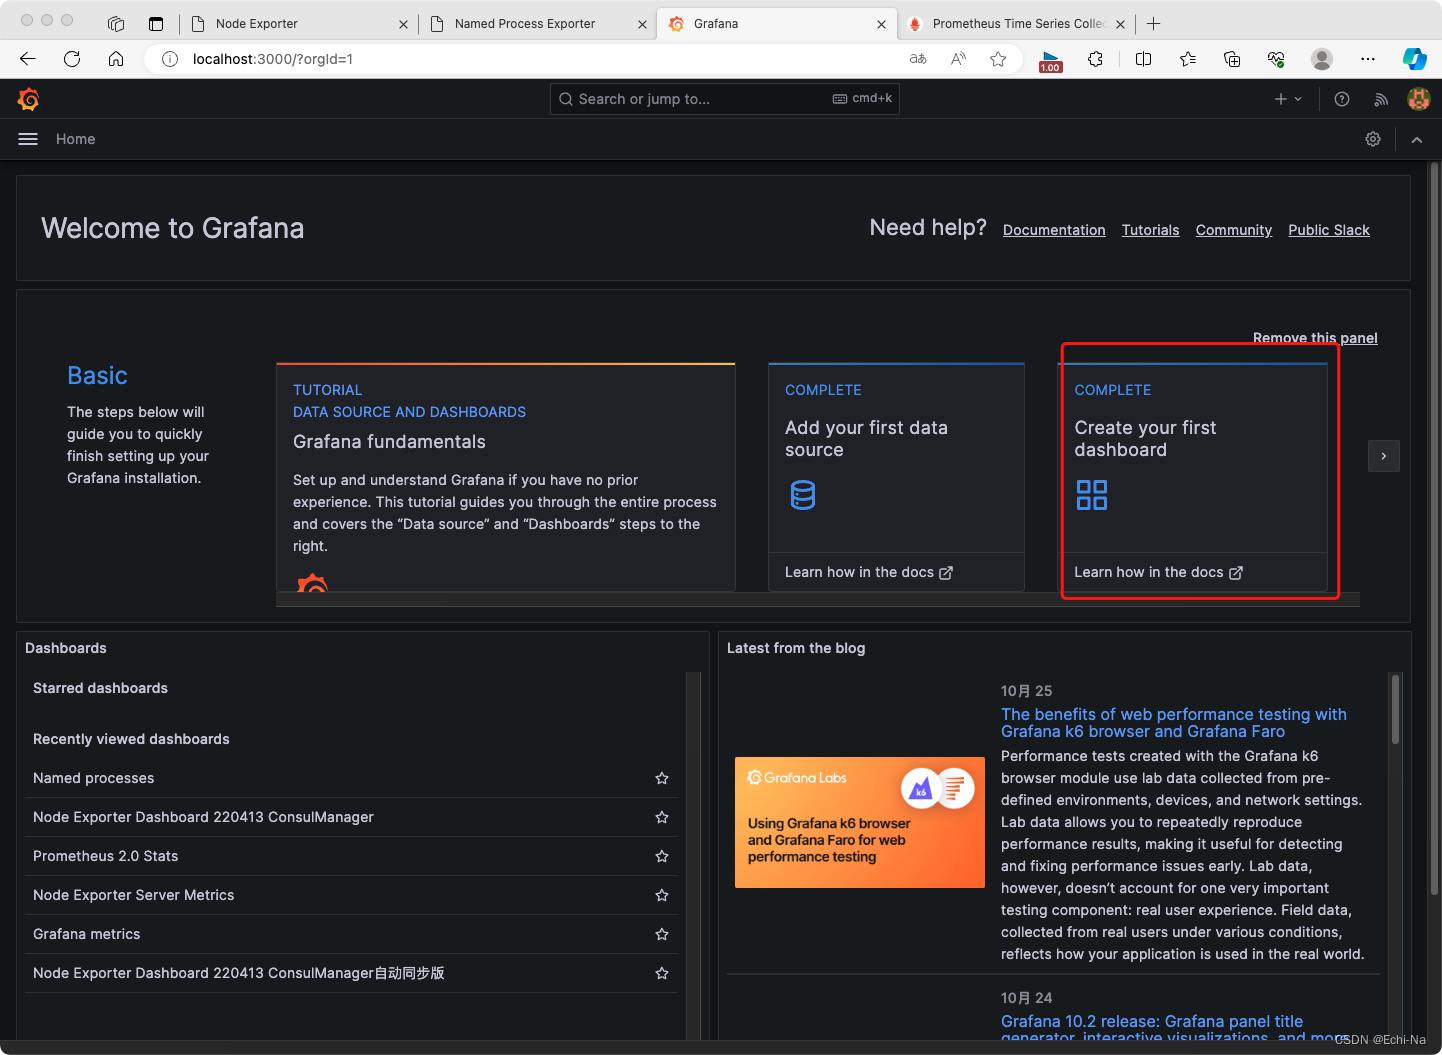Open Node Exporter Server Metrics dashboard
This screenshot has width=1442, height=1055.
tap(134, 895)
